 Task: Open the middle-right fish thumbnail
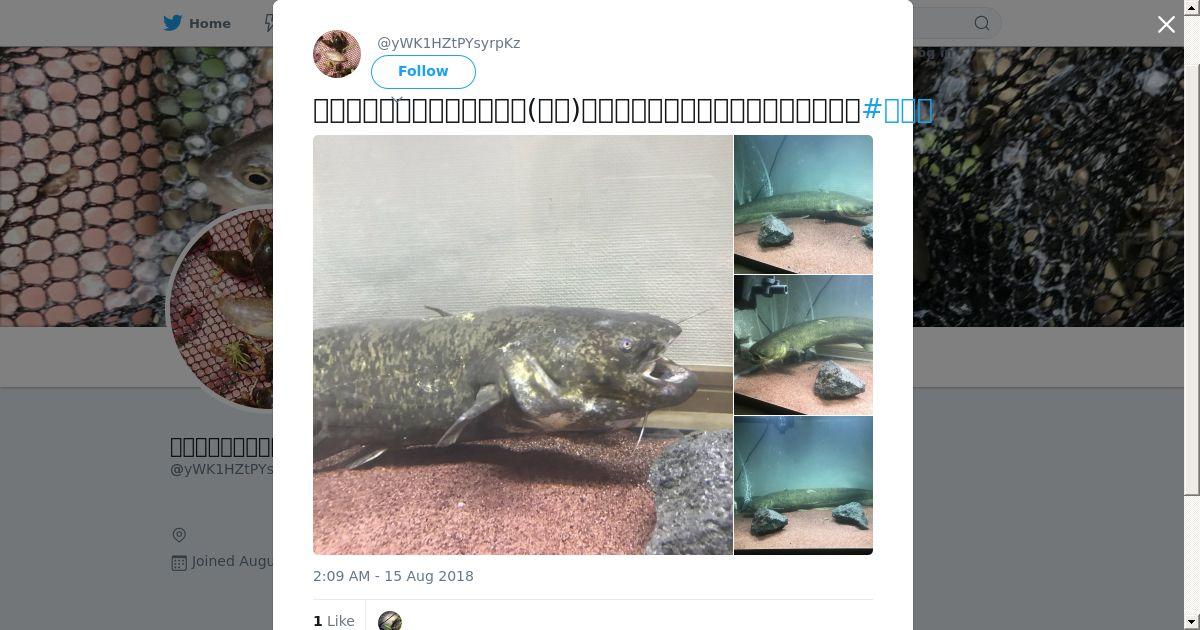tap(803, 345)
